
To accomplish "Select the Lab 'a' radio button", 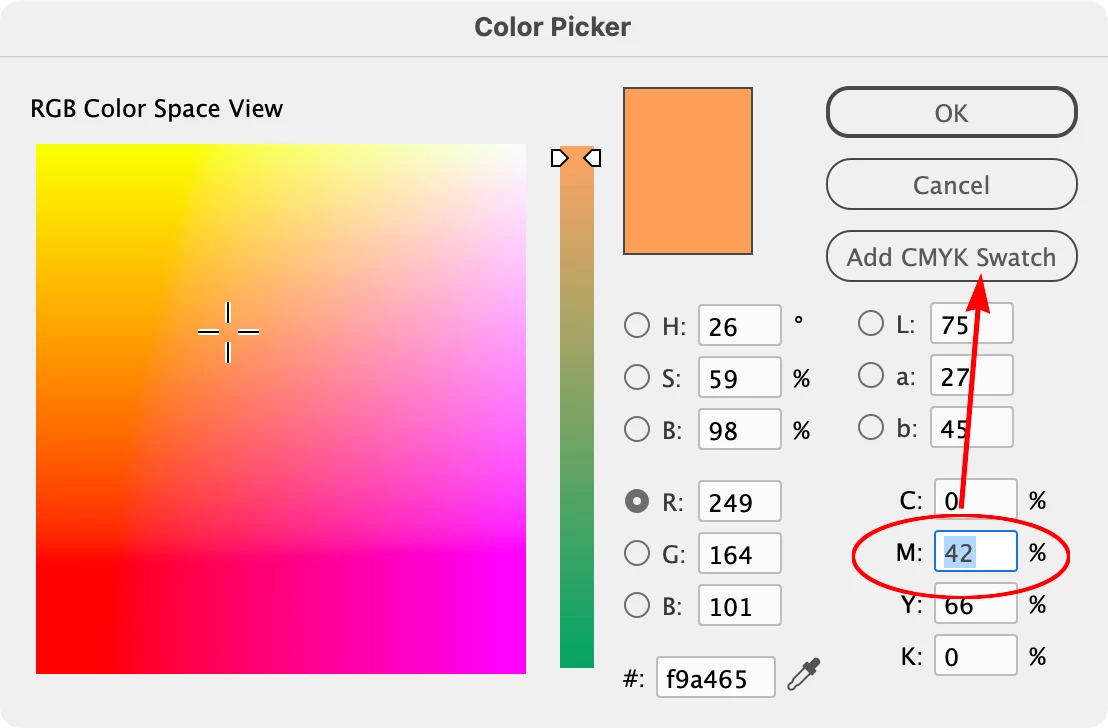I will (871, 375).
